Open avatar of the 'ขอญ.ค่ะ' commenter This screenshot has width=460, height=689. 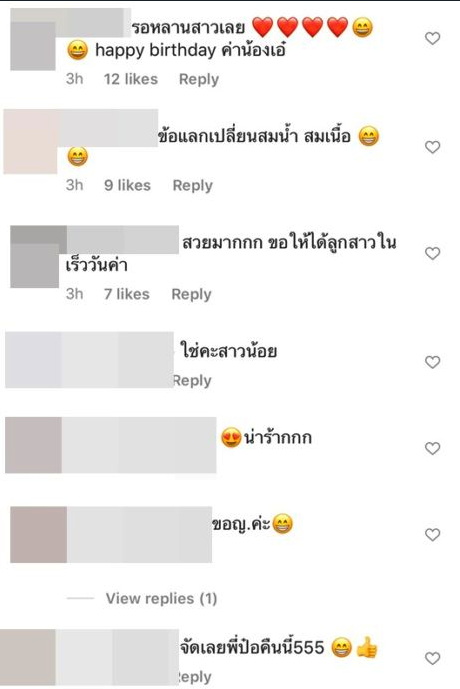tap(39, 534)
